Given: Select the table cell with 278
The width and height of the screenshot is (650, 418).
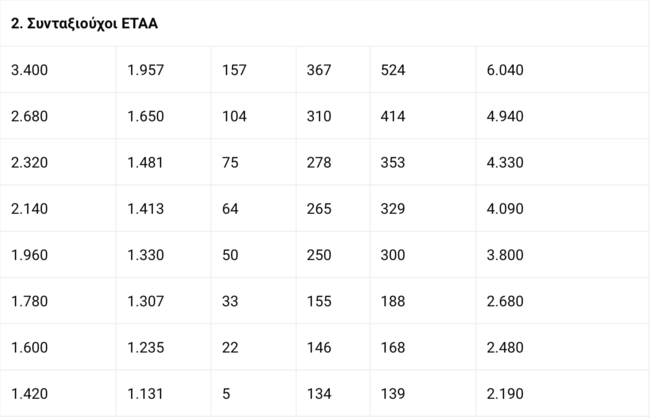Looking at the screenshot, I should pos(319,162).
